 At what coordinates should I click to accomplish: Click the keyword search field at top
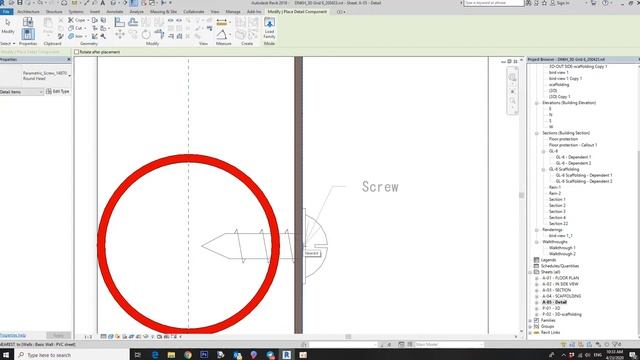pyautogui.click(x=494, y=3)
